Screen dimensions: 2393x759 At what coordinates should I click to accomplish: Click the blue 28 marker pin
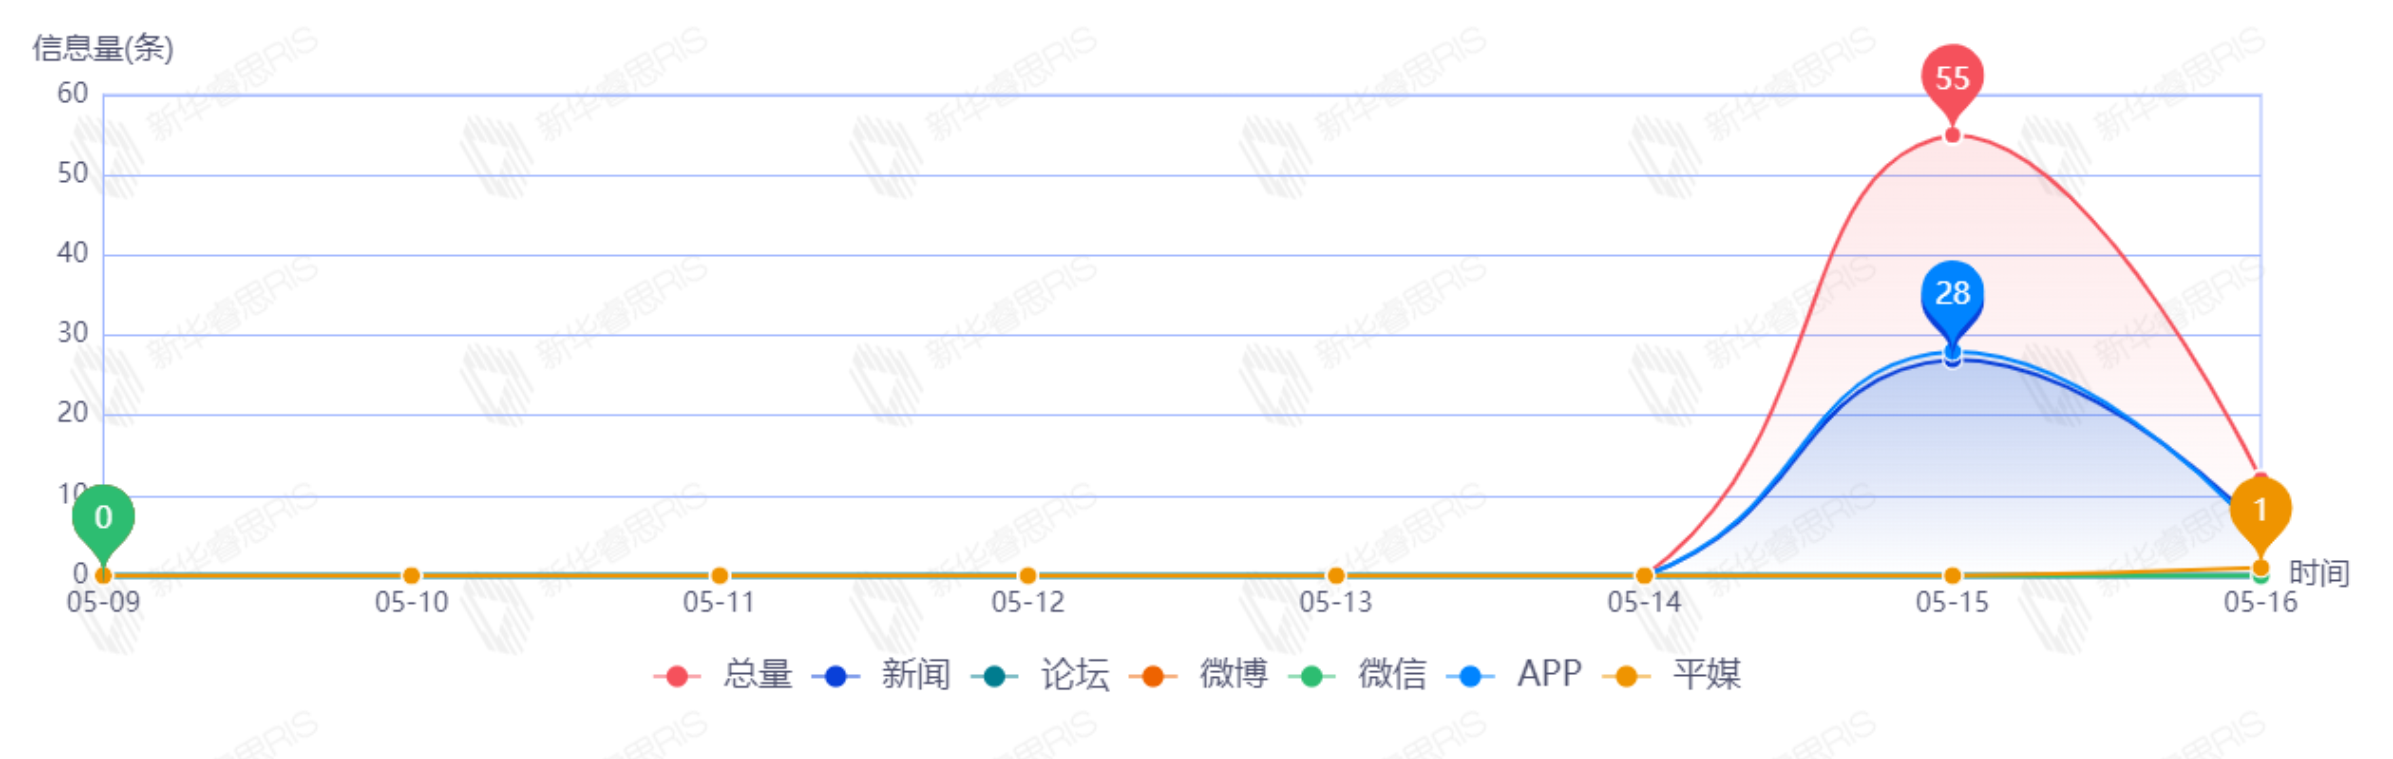(x=1952, y=293)
